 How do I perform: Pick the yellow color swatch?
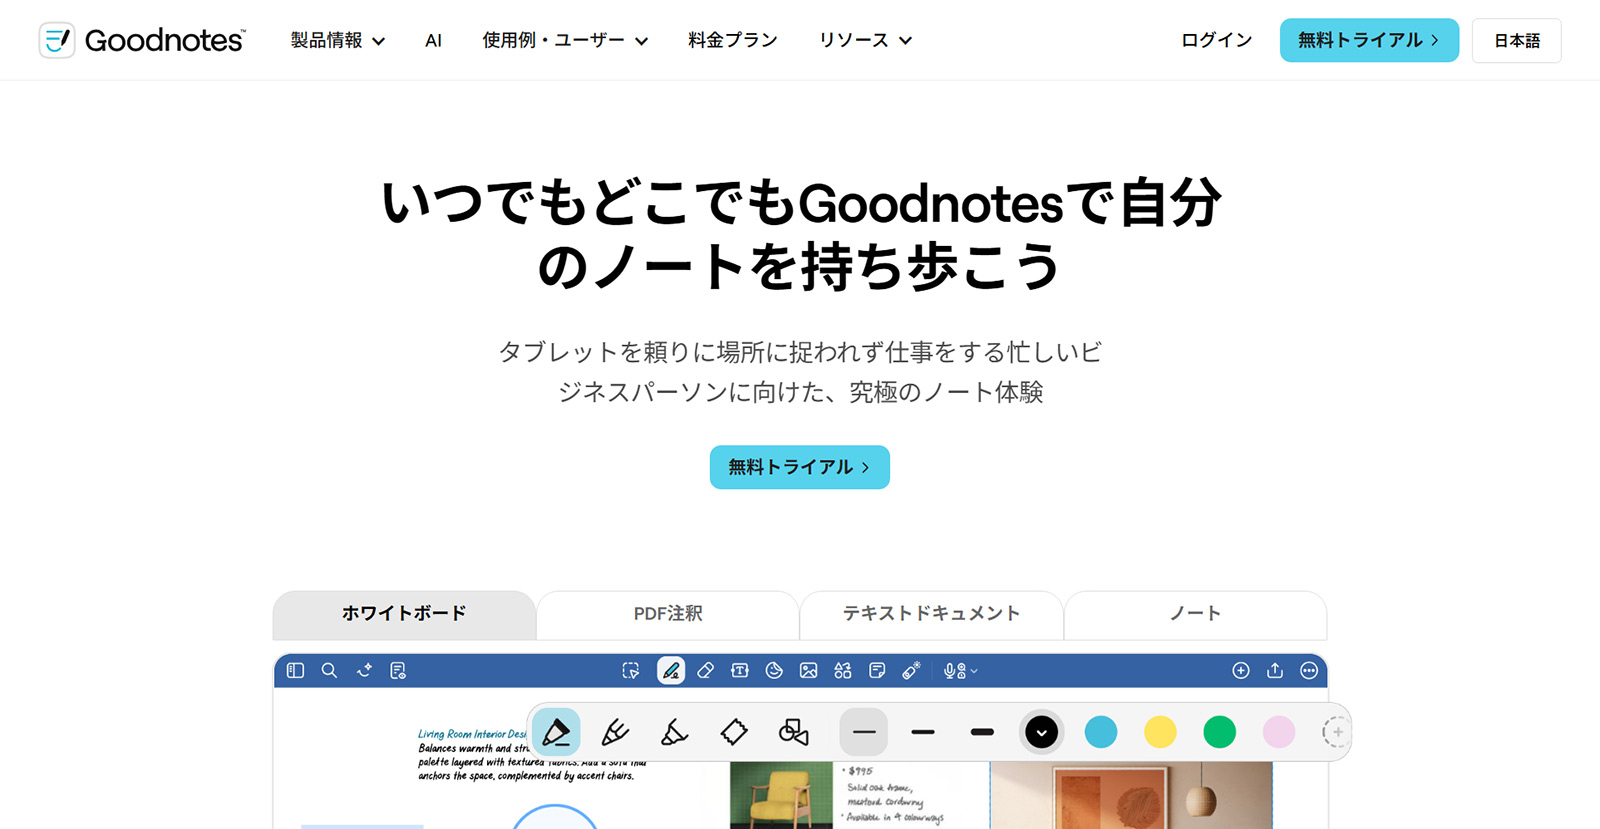point(1160,732)
